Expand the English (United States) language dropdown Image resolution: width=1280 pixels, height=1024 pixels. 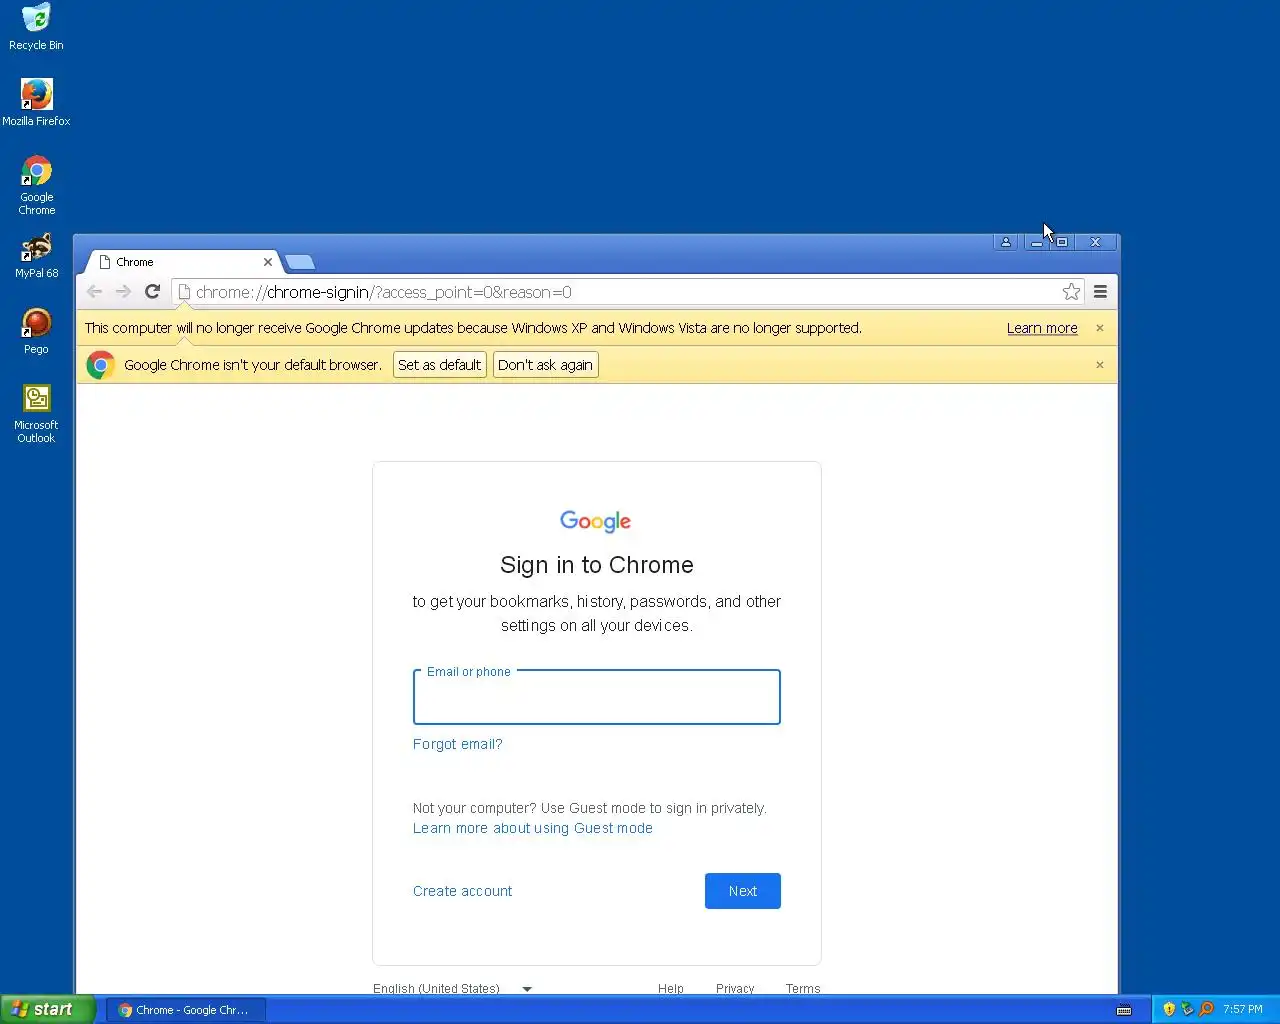(x=453, y=988)
